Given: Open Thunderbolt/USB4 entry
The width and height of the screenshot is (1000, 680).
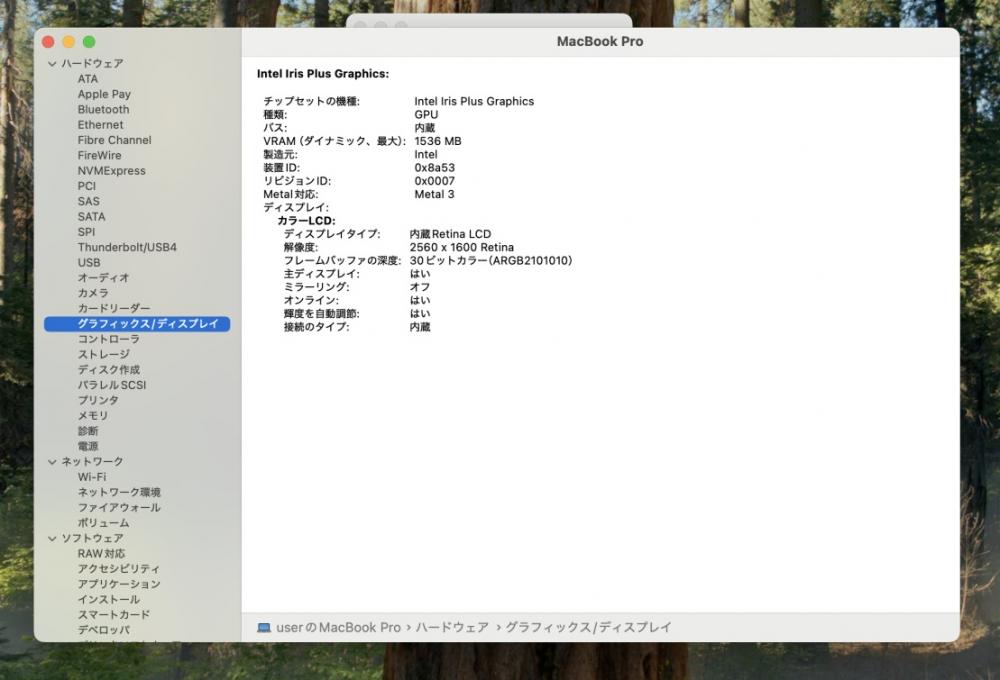Looking at the screenshot, I should click(127, 248).
